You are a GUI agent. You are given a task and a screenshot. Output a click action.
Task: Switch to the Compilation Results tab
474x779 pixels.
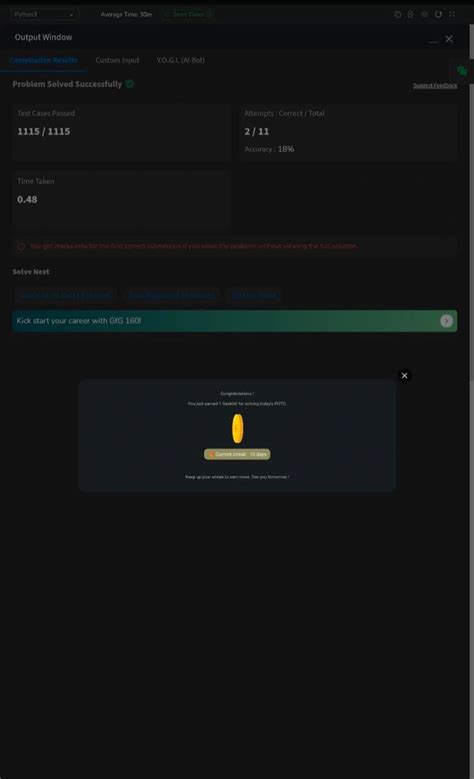tap(44, 60)
